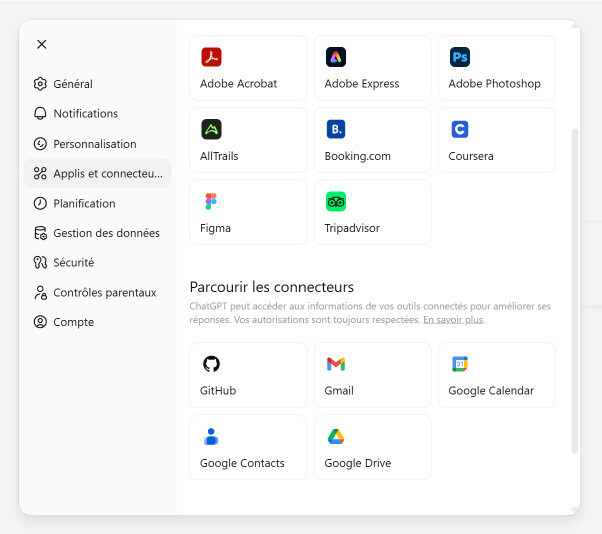Open the Adobe Acrobat card label
The width and height of the screenshot is (602, 534).
pyautogui.click(x=238, y=84)
